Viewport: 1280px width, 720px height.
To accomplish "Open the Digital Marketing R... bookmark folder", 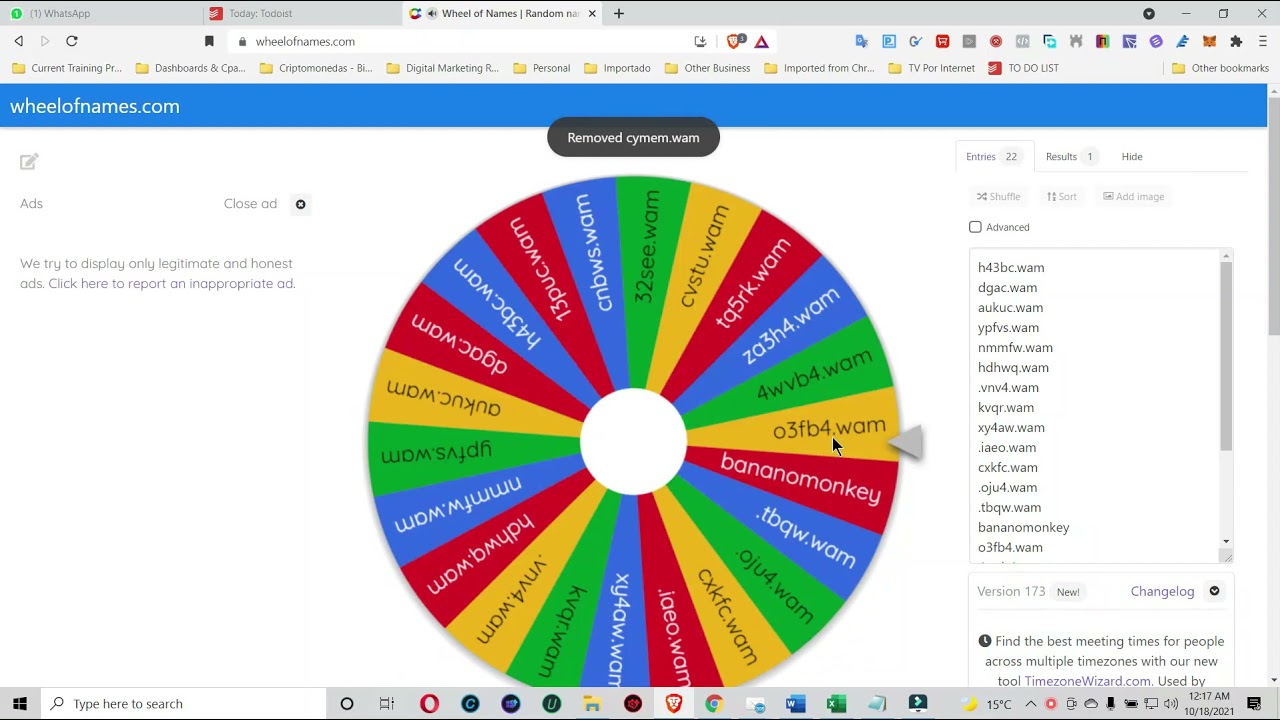I will tap(442, 68).
